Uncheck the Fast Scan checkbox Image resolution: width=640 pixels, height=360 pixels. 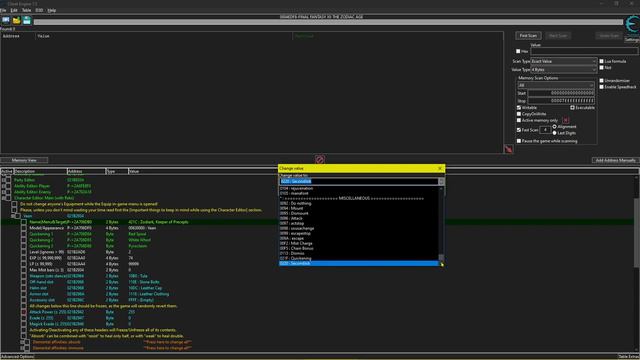coord(519,130)
